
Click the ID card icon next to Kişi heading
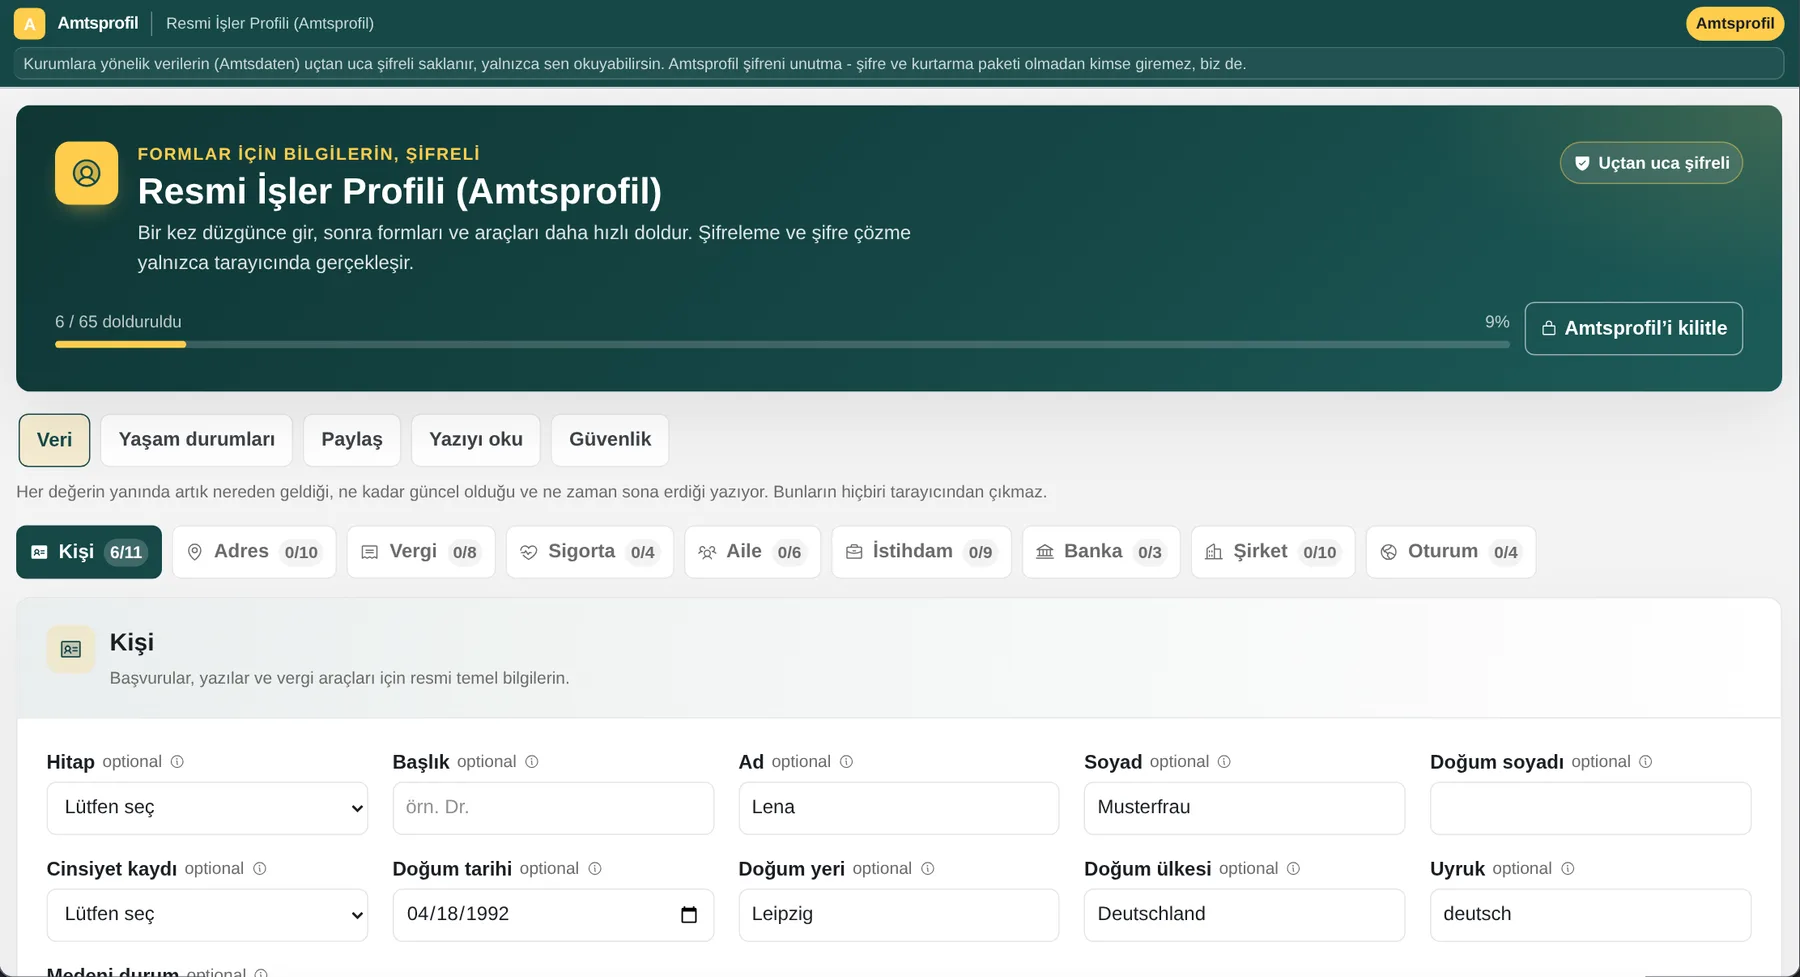point(71,649)
